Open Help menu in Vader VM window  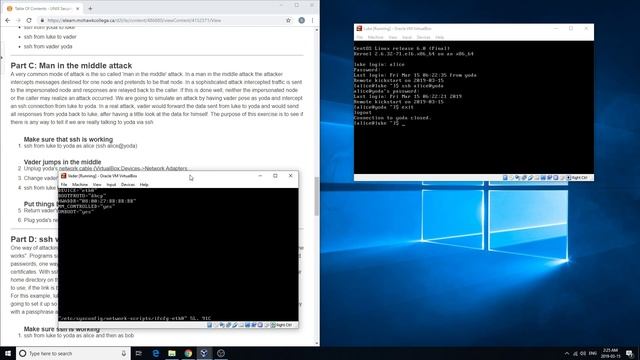pos(144,184)
